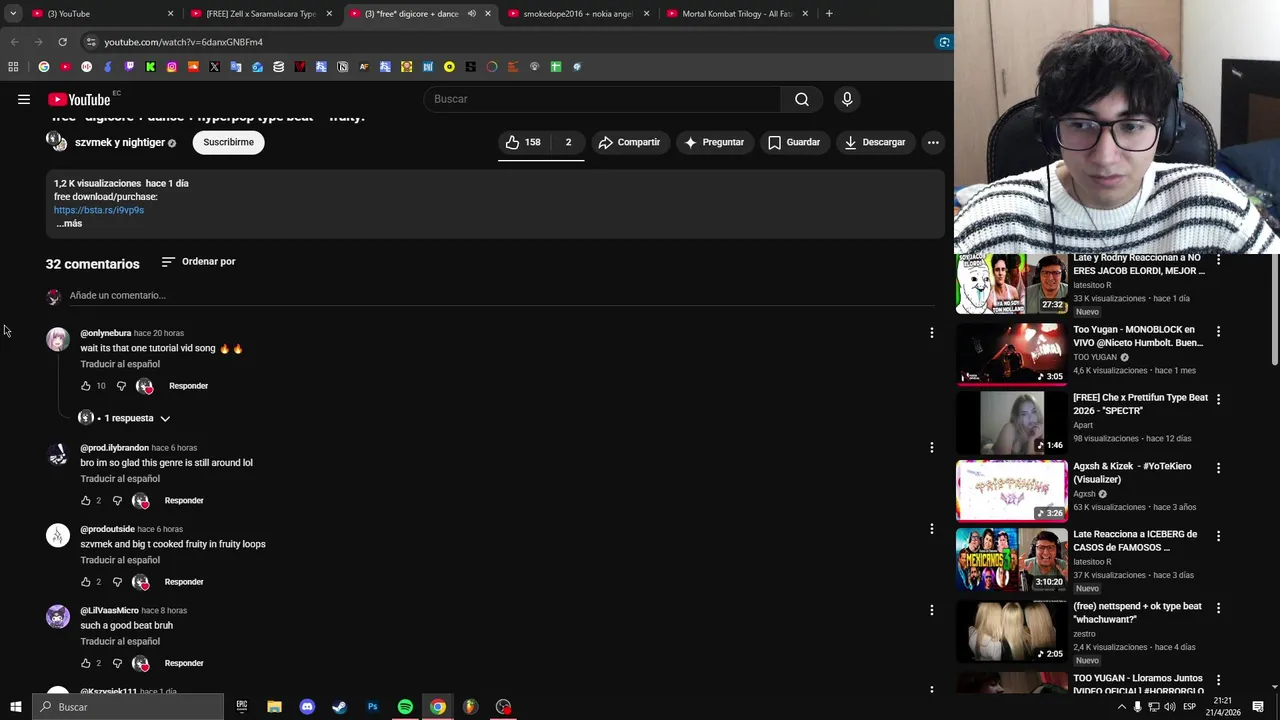The width and height of the screenshot is (1280, 720).
Task: Open the X (Twitter) bookmark icon
Action: 214,67
